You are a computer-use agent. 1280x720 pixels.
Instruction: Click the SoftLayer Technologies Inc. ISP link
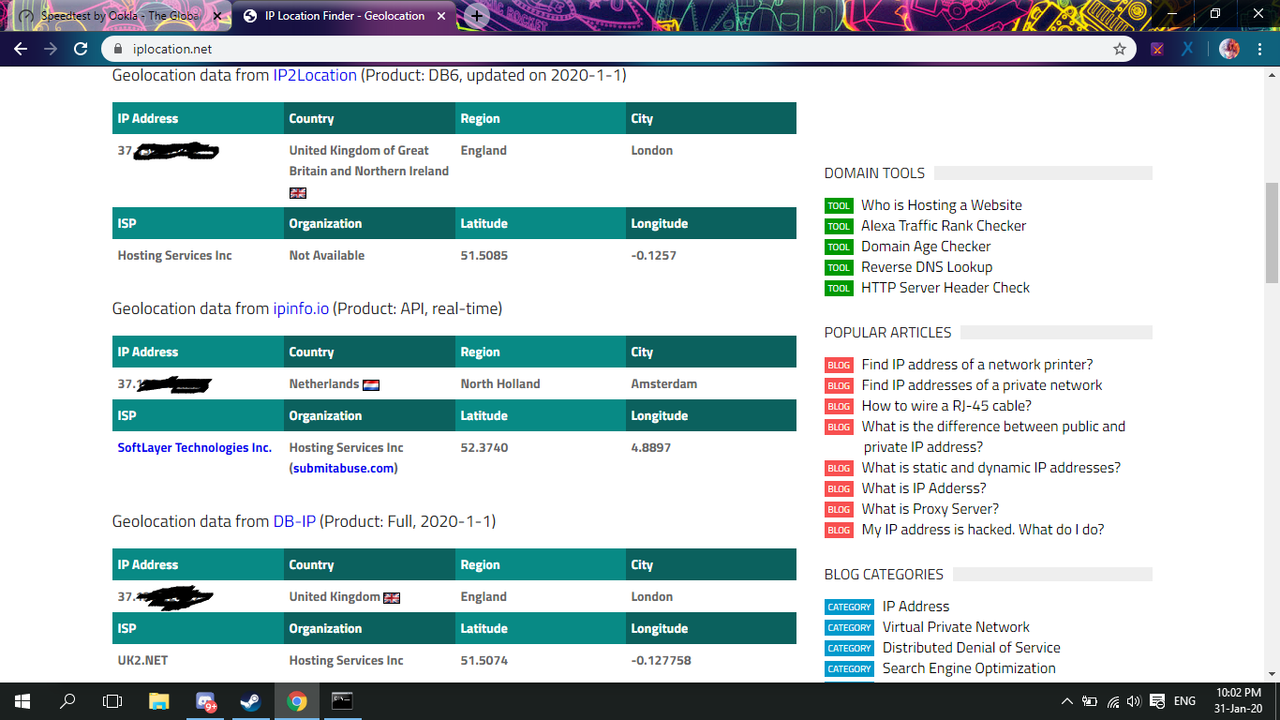point(195,448)
